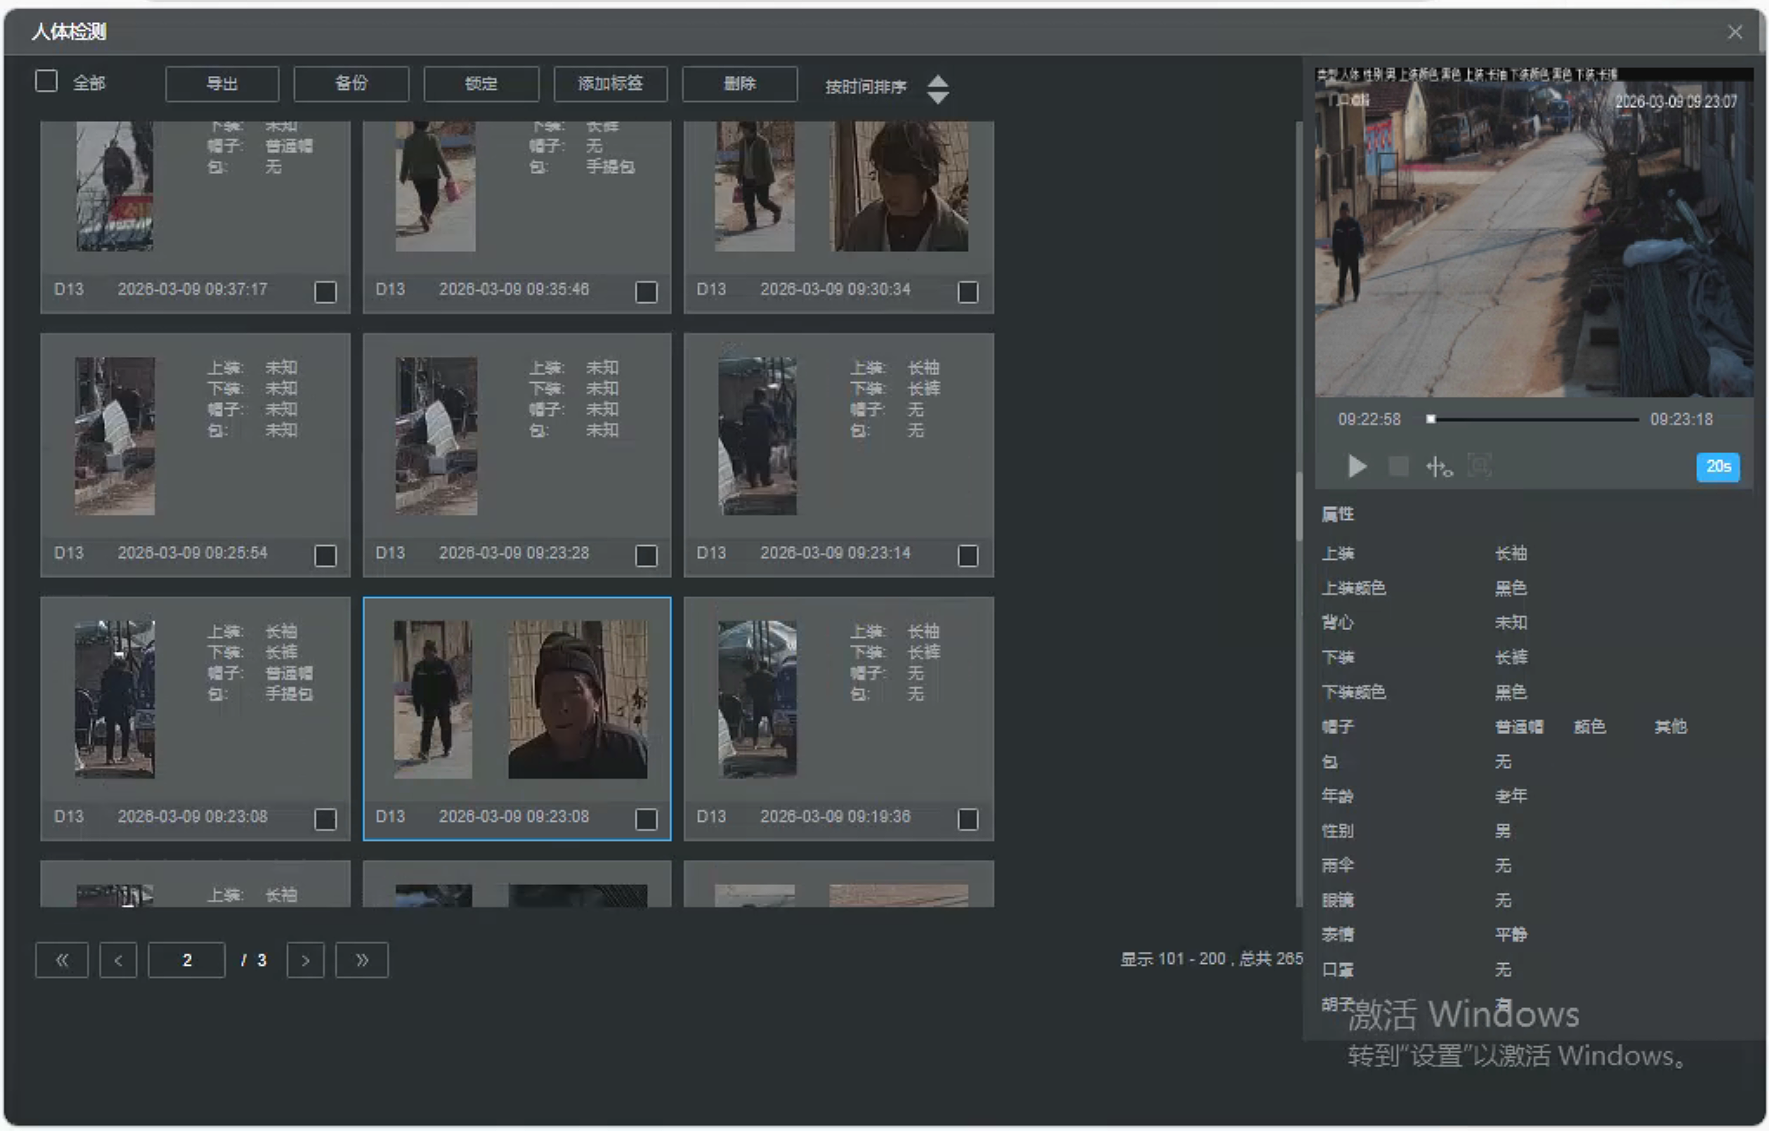
Task: Stop the video playback
Action: pos(1398,466)
